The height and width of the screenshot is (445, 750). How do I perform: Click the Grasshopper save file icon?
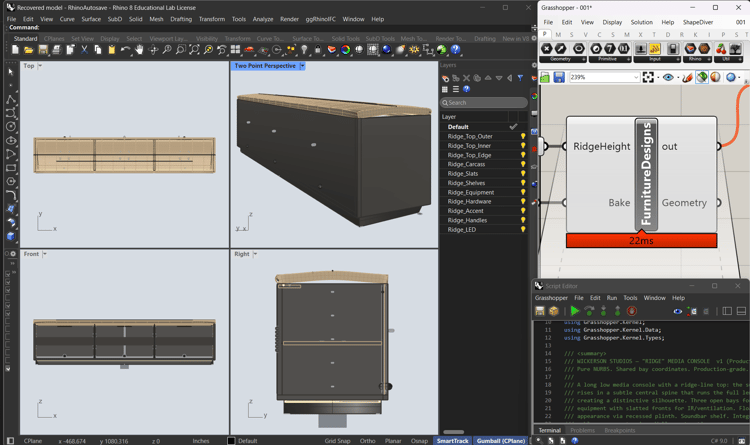[x=559, y=77]
